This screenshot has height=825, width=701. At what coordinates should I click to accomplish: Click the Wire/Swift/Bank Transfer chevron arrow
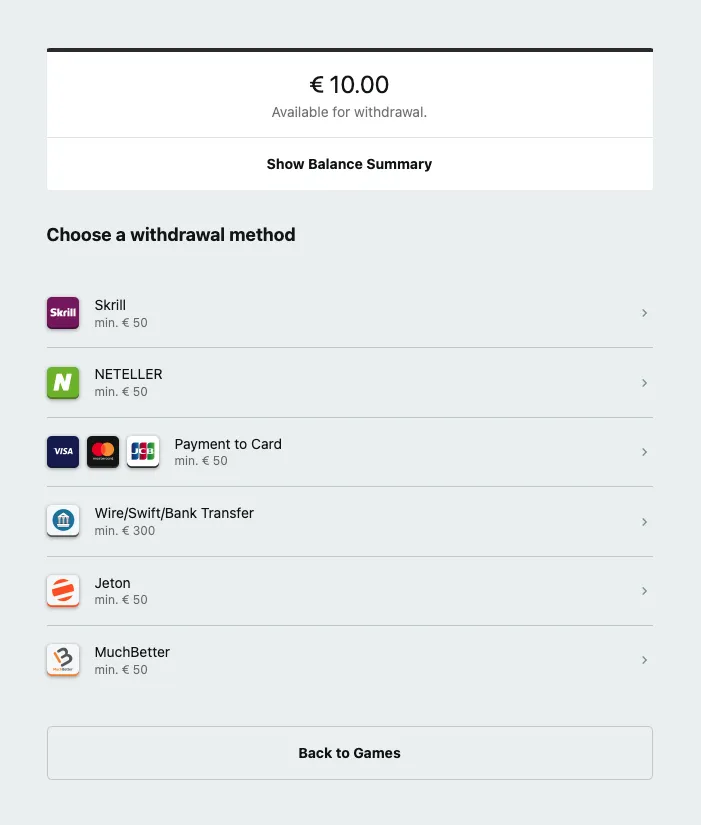[x=644, y=522]
